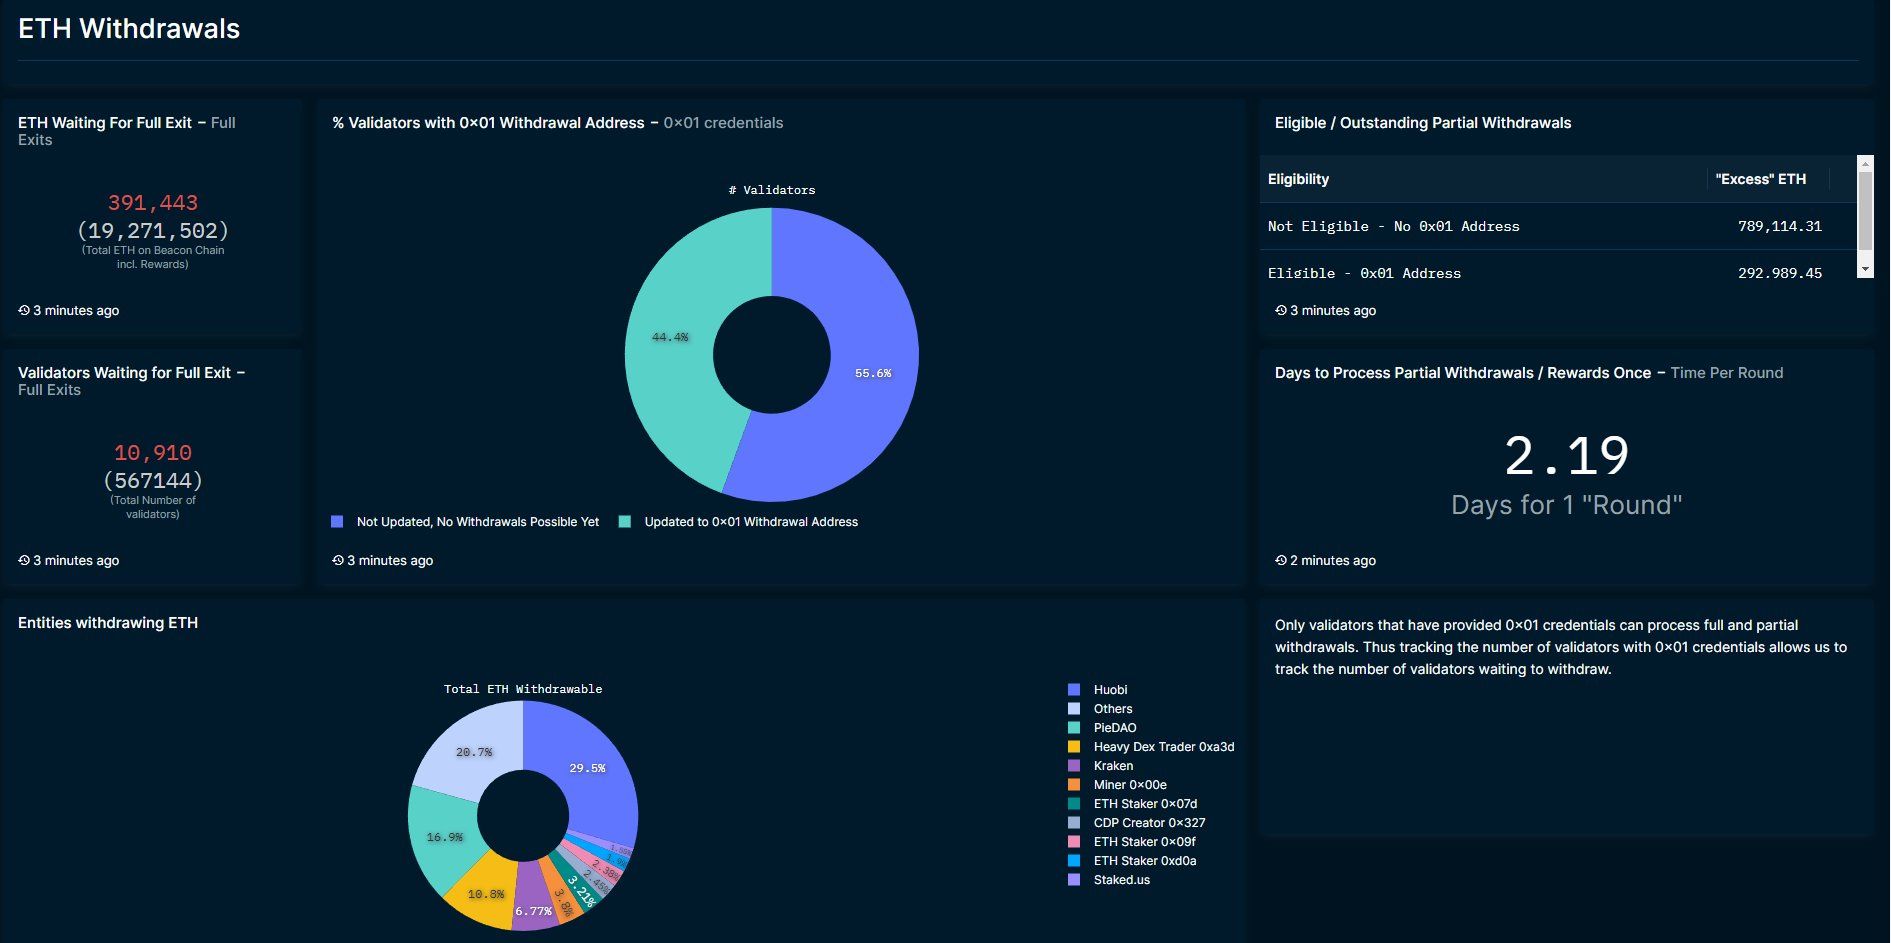This screenshot has width=1891, height=943.
Task: Sort by the "Excess" ETH column header
Action: (1761, 179)
